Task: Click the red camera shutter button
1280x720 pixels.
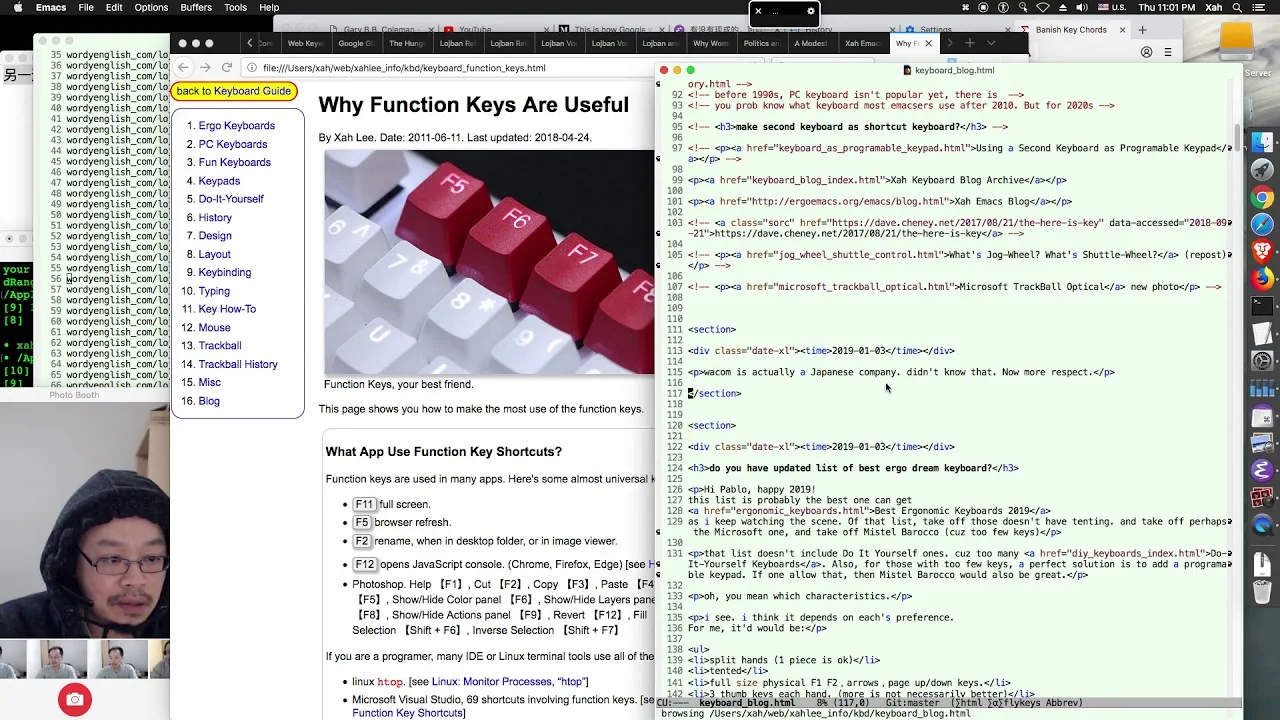Action: (x=75, y=700)
